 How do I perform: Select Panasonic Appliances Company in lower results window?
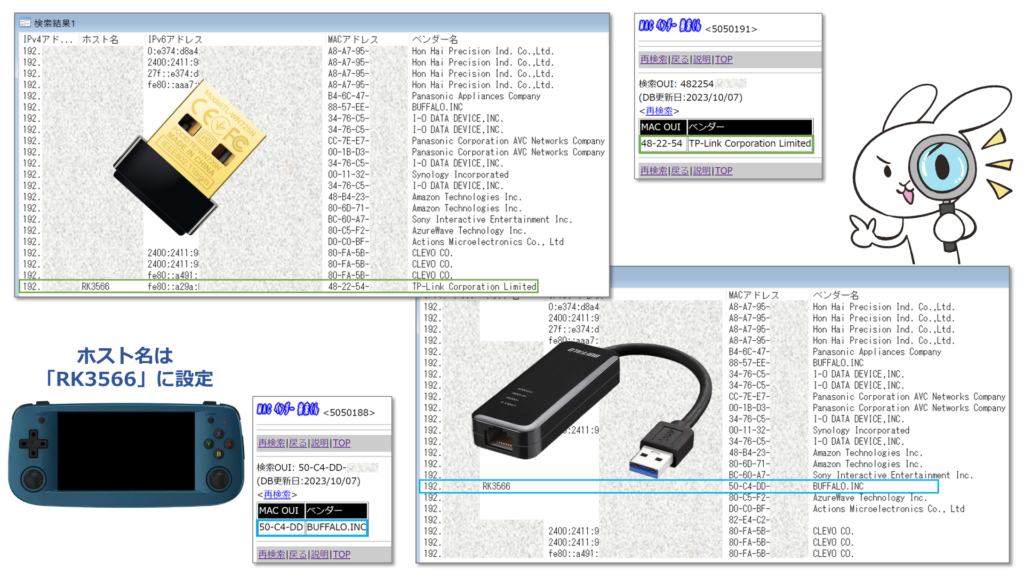877,352
